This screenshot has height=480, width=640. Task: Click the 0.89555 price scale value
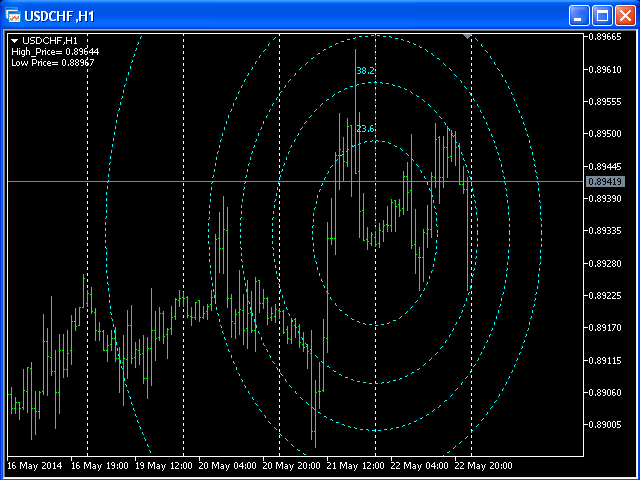pos(605,102)
